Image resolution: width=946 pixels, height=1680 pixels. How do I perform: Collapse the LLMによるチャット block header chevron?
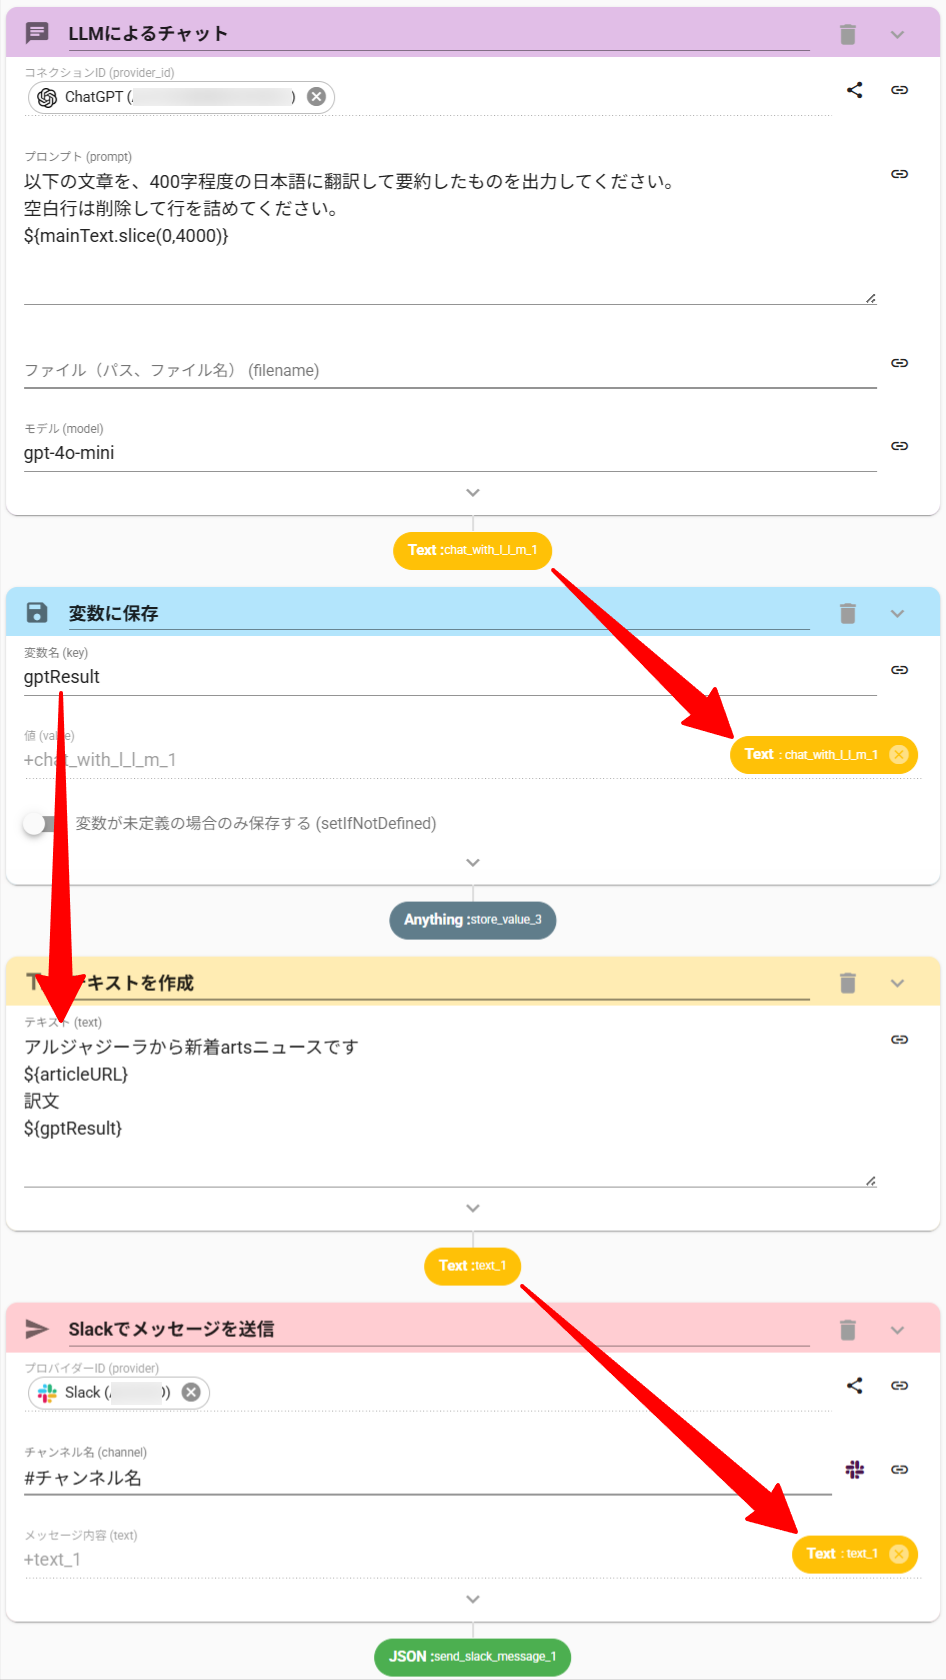[897, 35]
